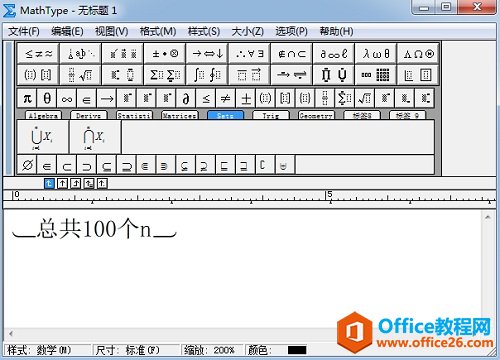Switch to the Geometry tab
The width and height of the screenshot is (500, 360).
coord(316,115)
